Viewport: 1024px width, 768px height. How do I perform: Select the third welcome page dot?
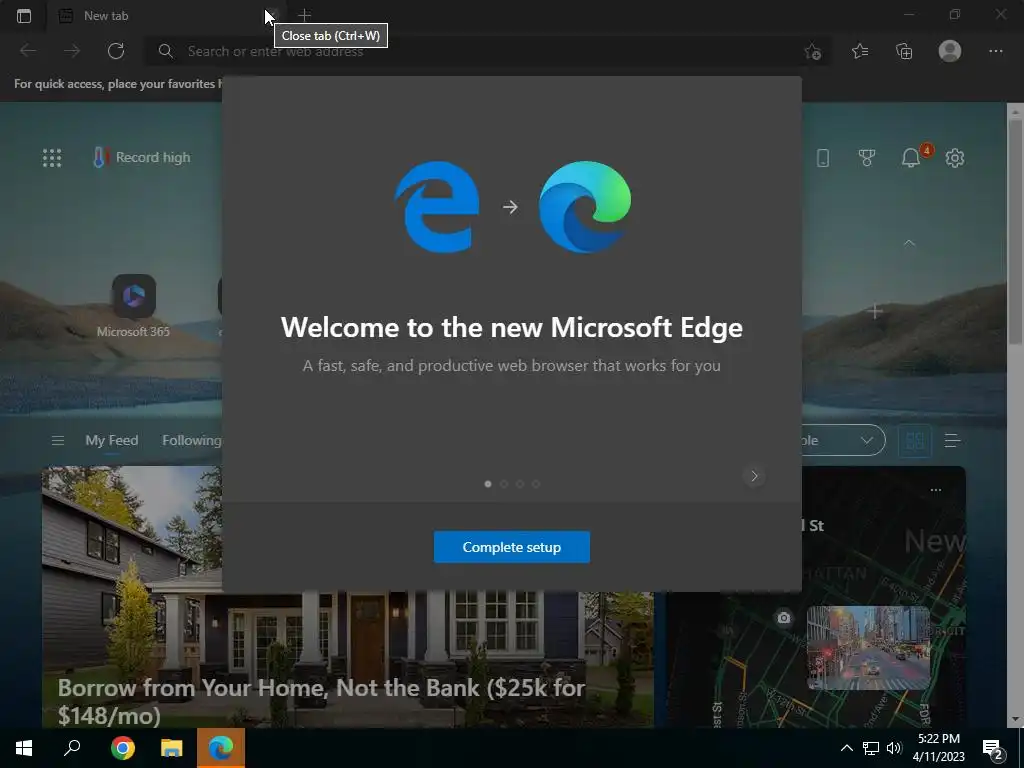(x=520, y=484)
